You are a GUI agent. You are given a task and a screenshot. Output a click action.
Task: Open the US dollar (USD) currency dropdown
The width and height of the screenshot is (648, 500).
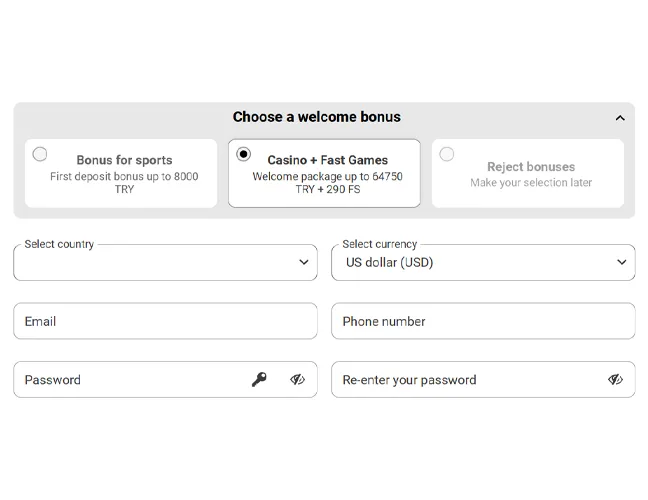(x=470, y=263)
